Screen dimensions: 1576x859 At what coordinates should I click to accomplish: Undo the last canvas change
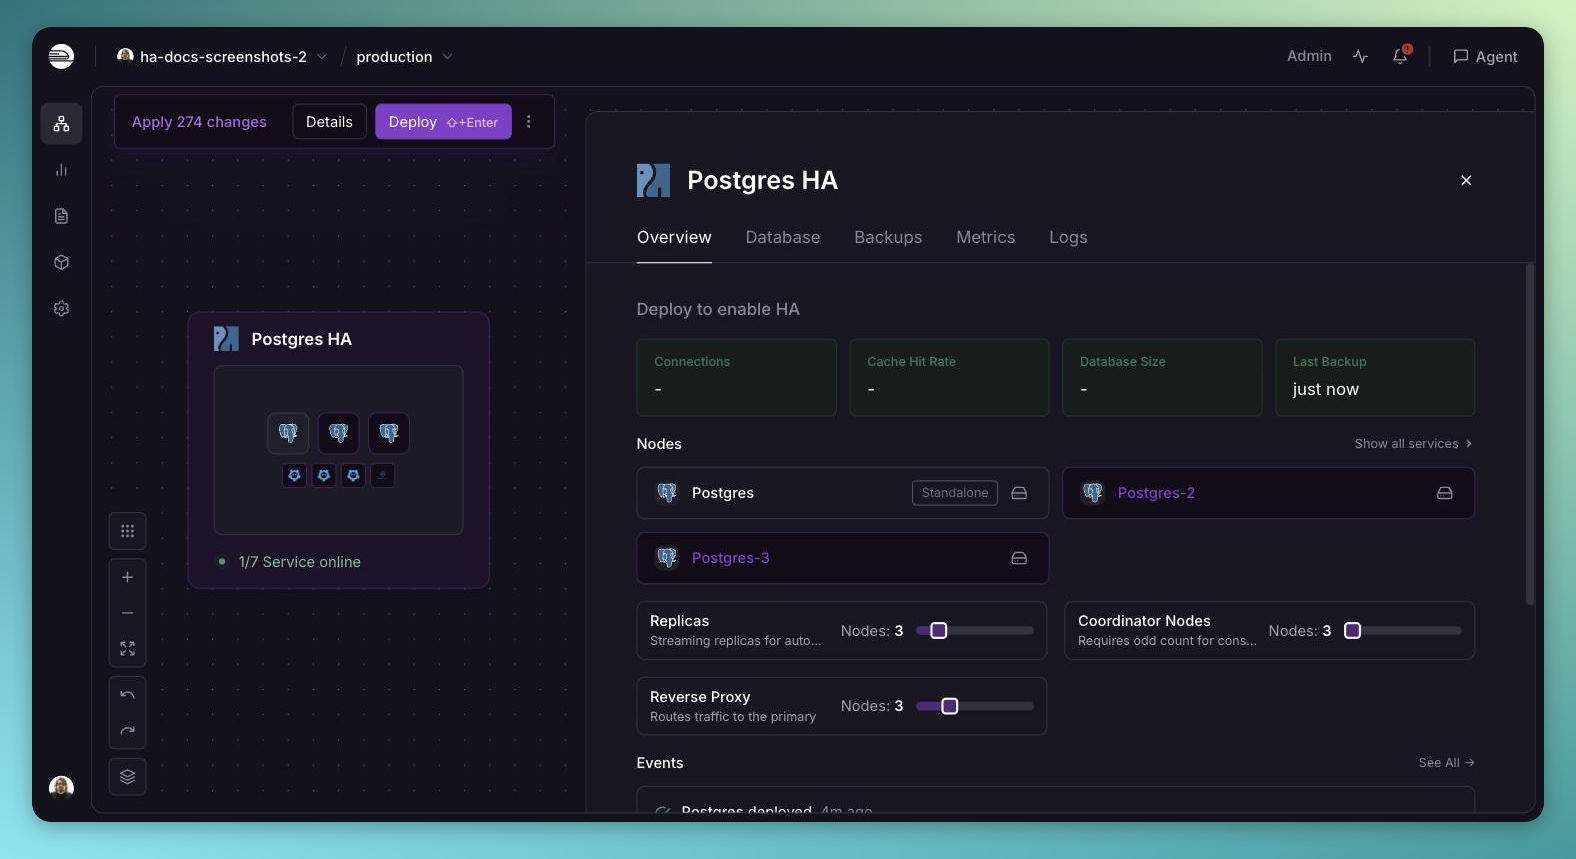coord(128,695)
